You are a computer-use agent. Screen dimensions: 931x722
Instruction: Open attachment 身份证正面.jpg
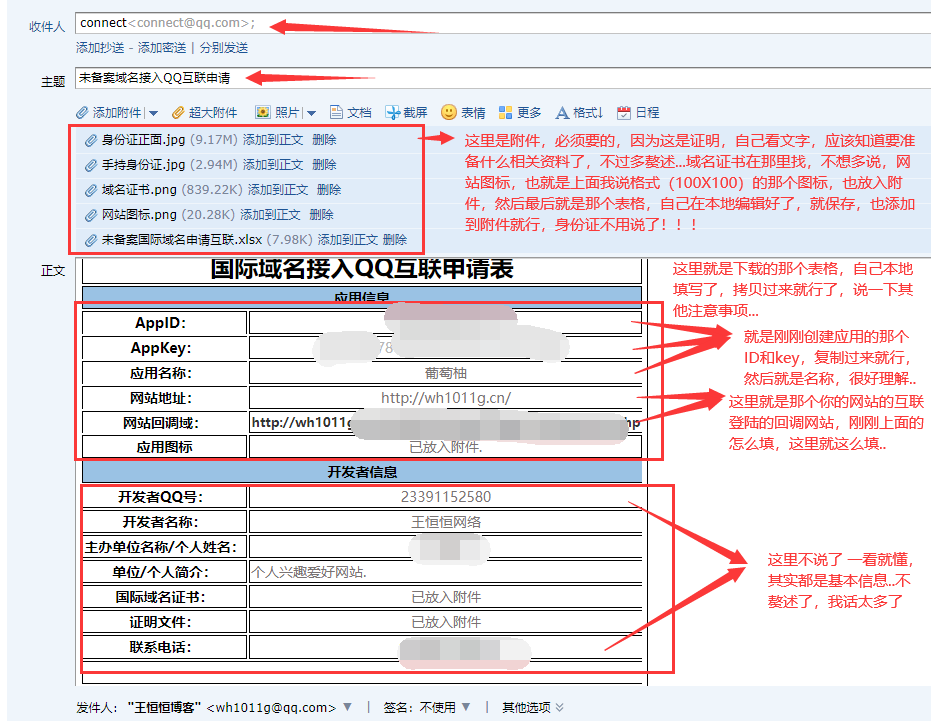point(143,140)
